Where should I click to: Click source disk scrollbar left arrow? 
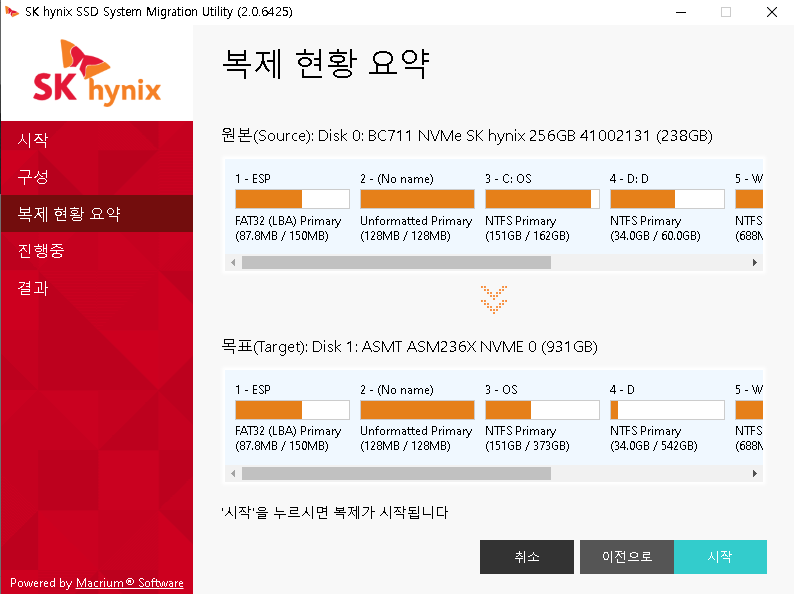233,262
